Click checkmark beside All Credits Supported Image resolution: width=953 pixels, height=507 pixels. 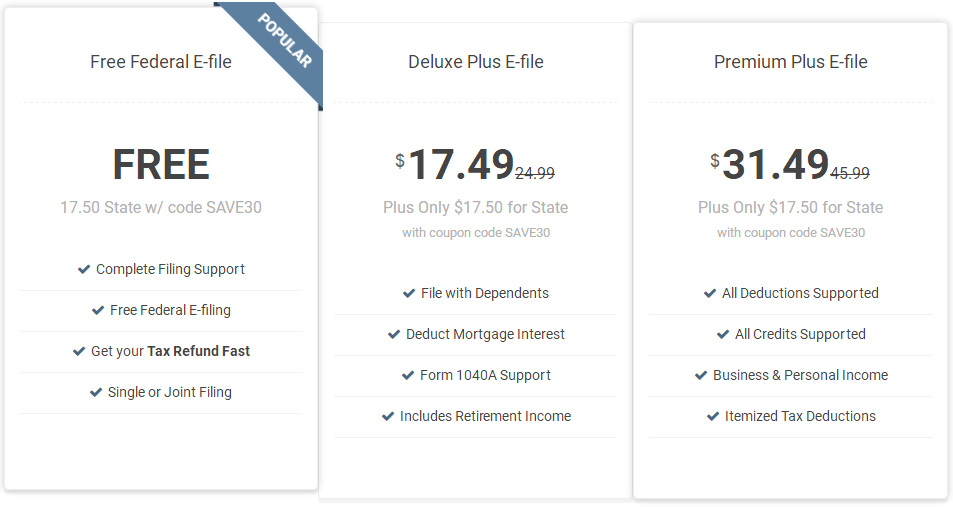(x=723, y=334)
